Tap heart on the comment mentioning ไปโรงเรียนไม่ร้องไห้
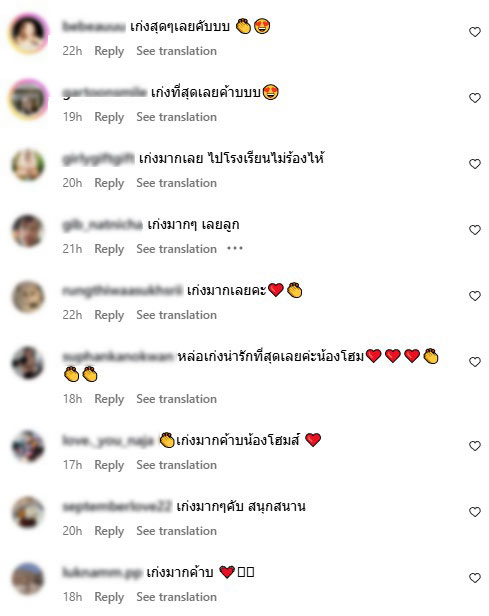This screenshot has width=489, height=616. [x=475, y=164]
